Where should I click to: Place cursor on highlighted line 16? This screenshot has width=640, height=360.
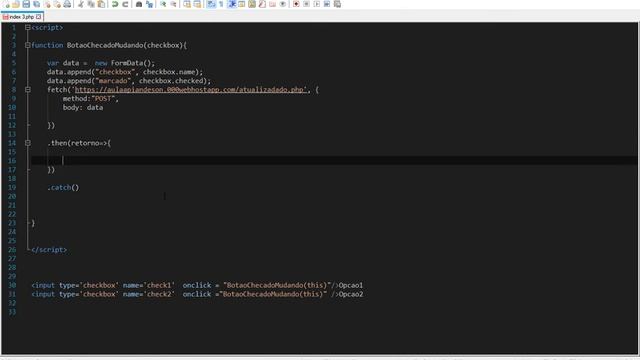point(333,160)
